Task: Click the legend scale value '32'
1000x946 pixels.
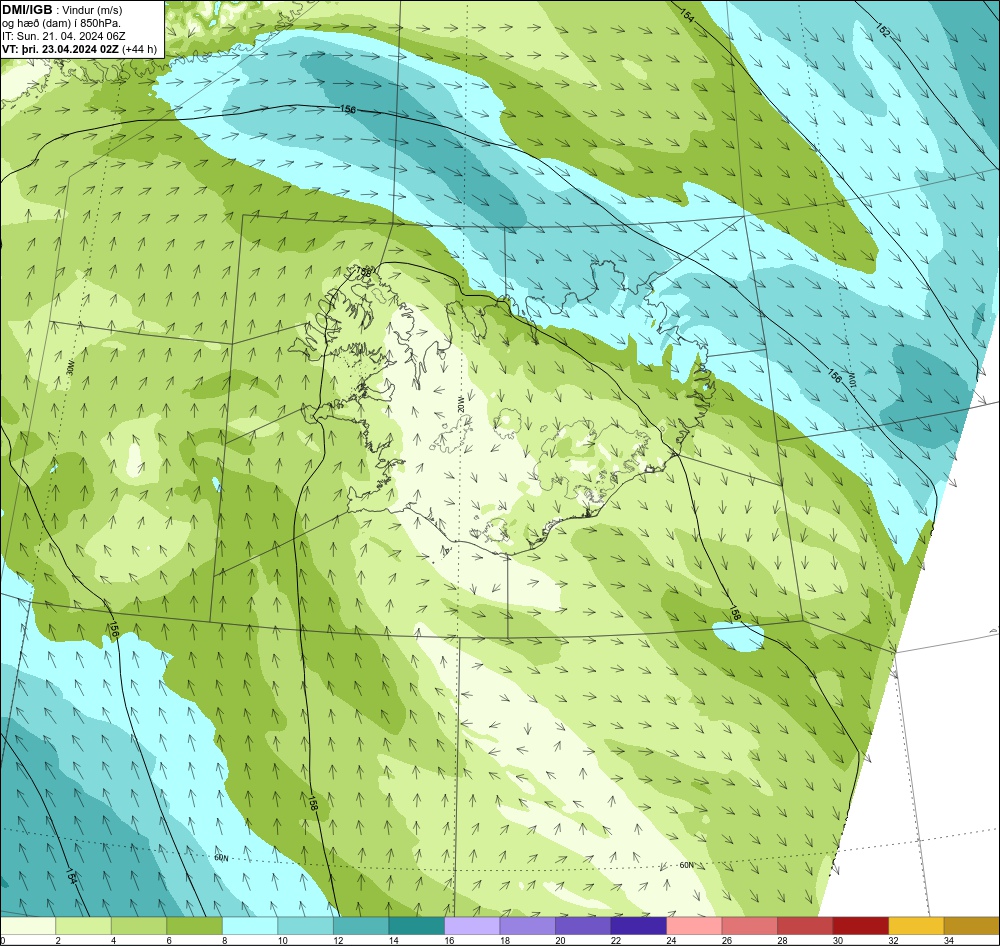Action: (893, 940)
